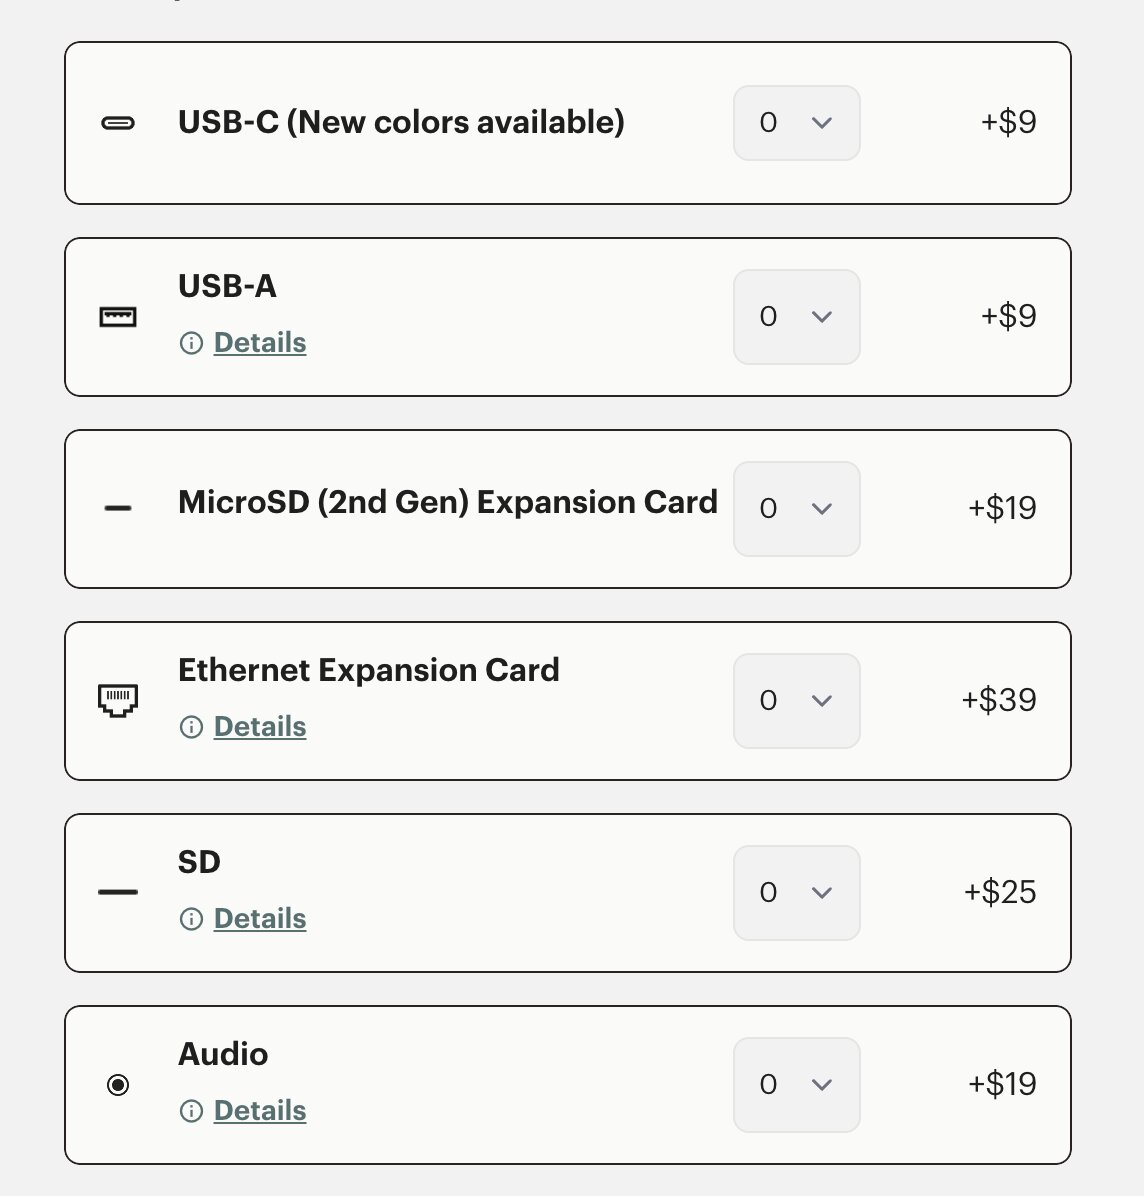The width and height of the screenshot is (1144, 1196).
Task: Click the USB-C port icon
Action: pyautogui.click(x=118, y=123)
